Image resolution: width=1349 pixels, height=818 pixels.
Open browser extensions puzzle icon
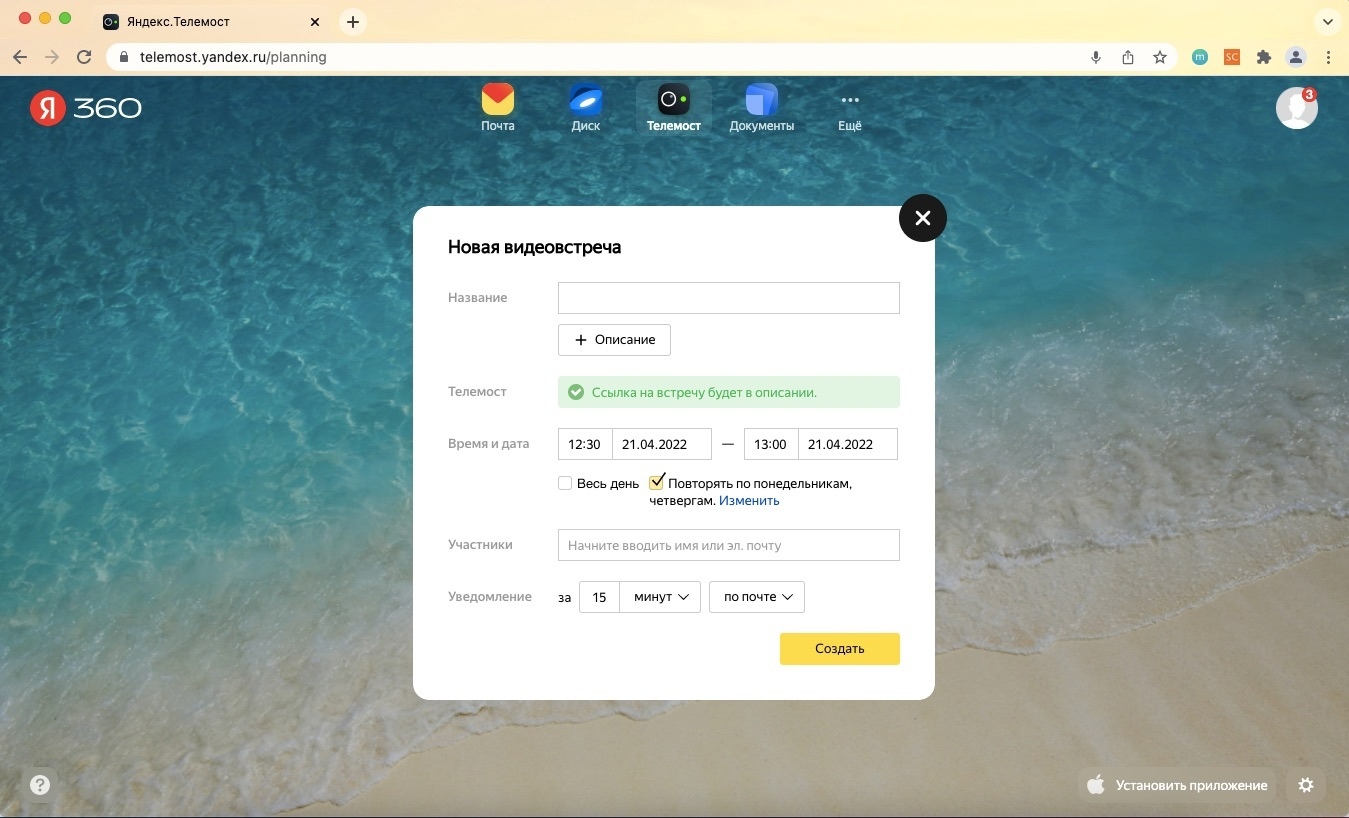click(x=1264, y=57)
